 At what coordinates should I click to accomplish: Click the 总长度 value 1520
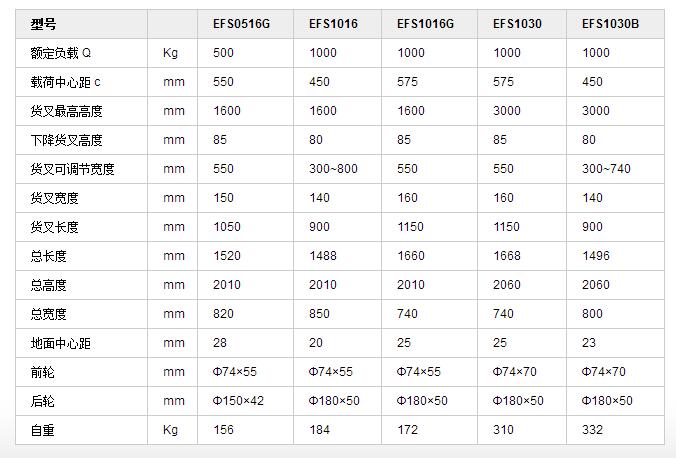point(227,256)
